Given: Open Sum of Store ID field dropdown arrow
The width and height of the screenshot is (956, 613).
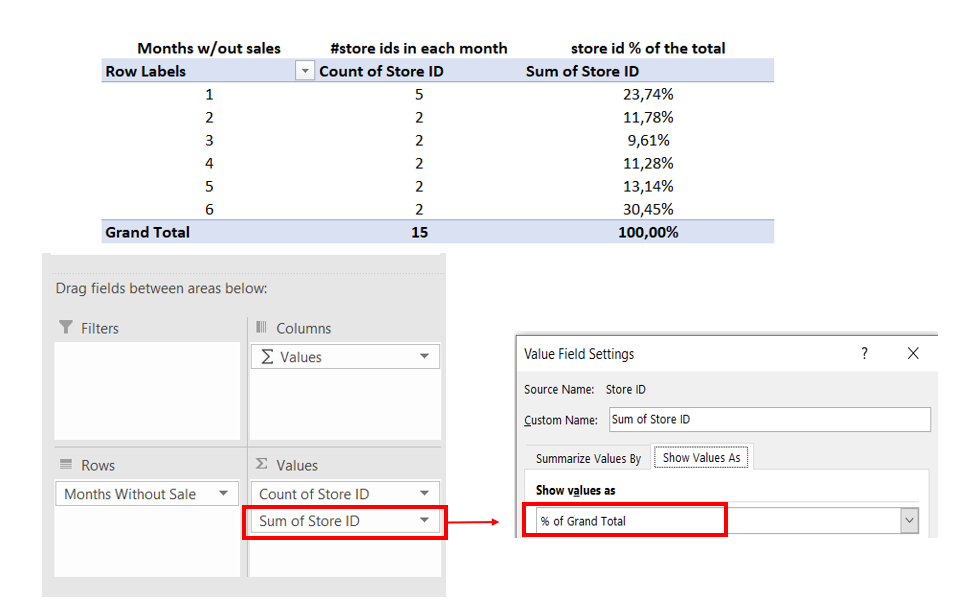Looking at the screenshot, I should [x=424, y=520].
